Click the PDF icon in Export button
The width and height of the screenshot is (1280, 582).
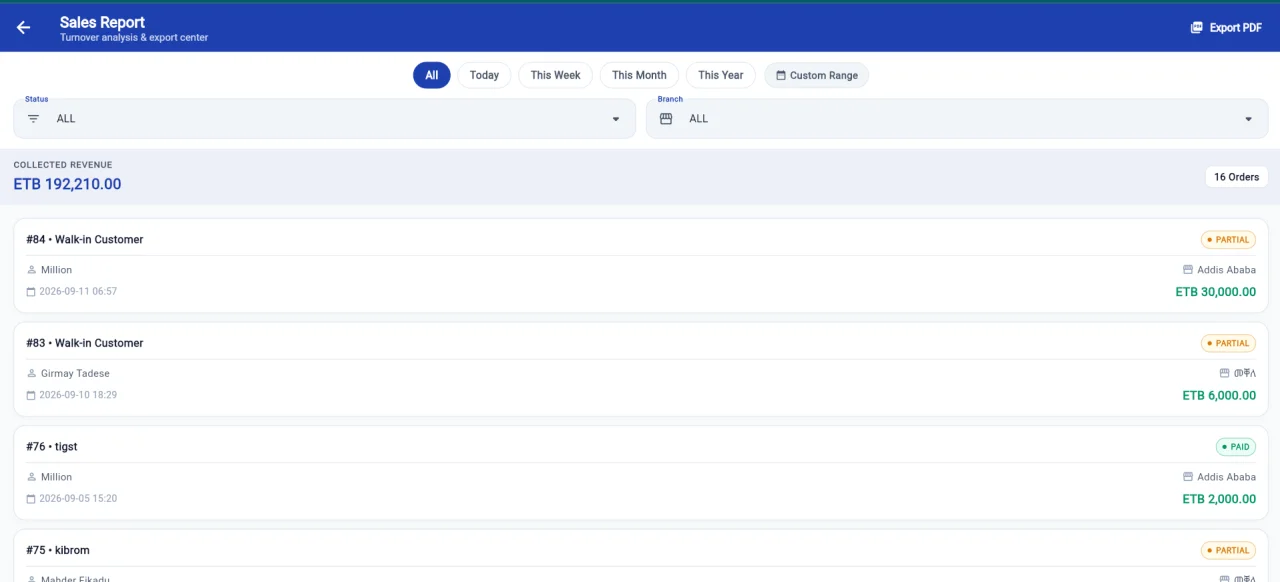1197,28
